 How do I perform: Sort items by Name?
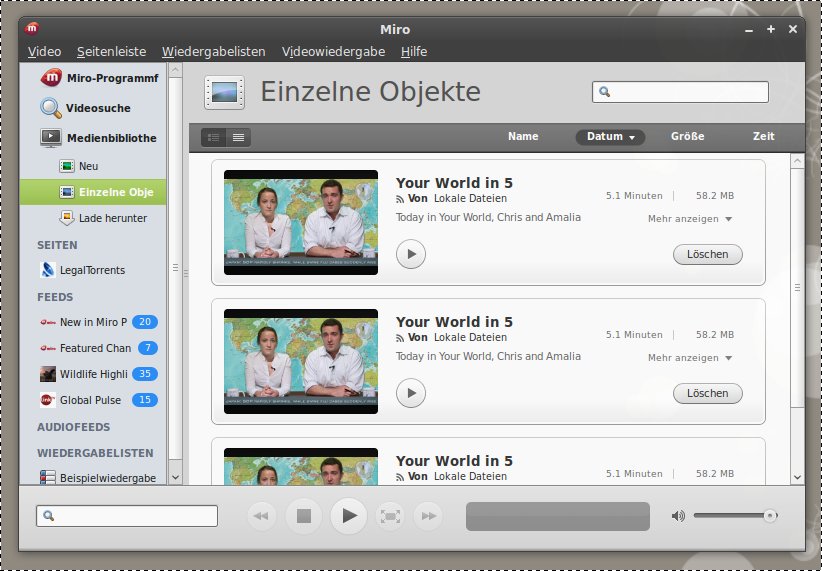[x=523, y=136]
